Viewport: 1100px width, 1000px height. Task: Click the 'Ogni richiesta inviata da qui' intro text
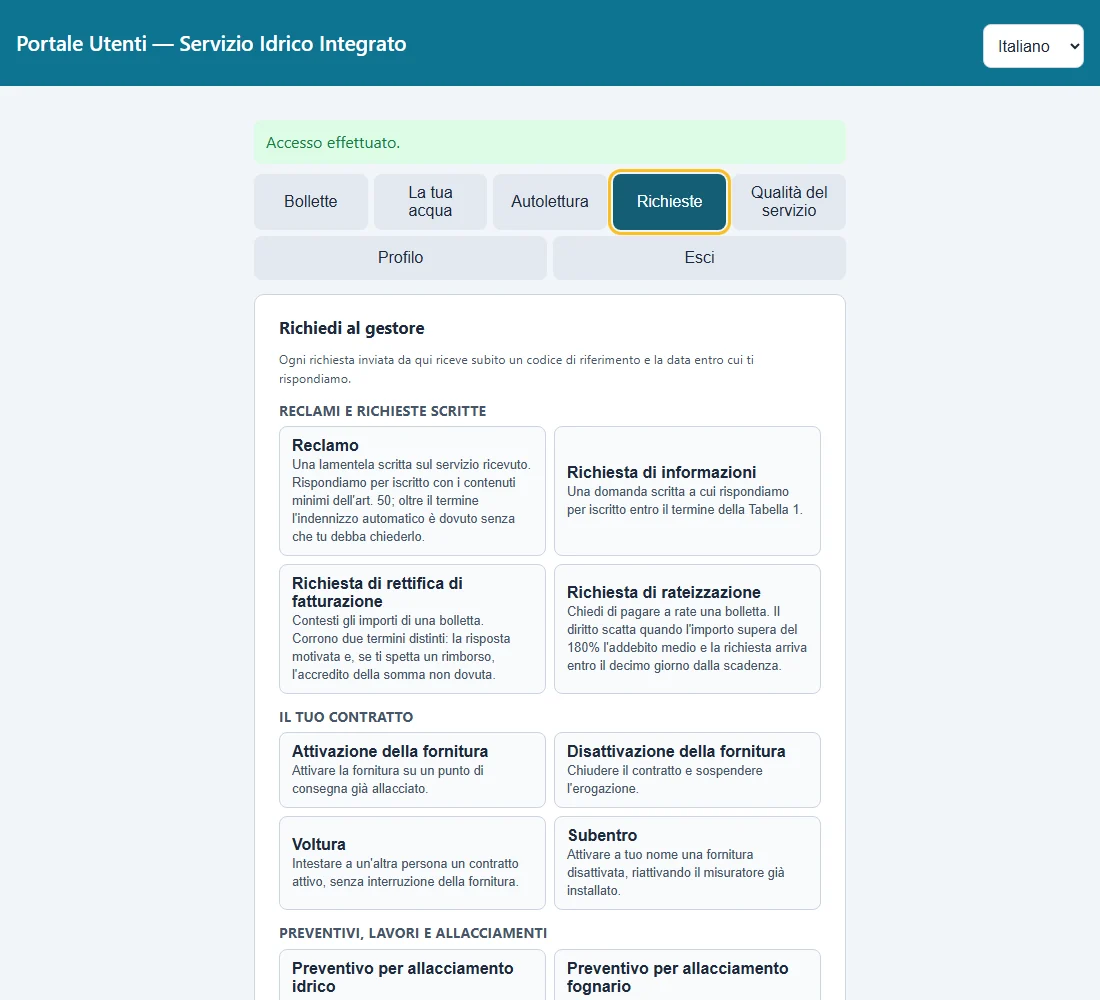516,369
